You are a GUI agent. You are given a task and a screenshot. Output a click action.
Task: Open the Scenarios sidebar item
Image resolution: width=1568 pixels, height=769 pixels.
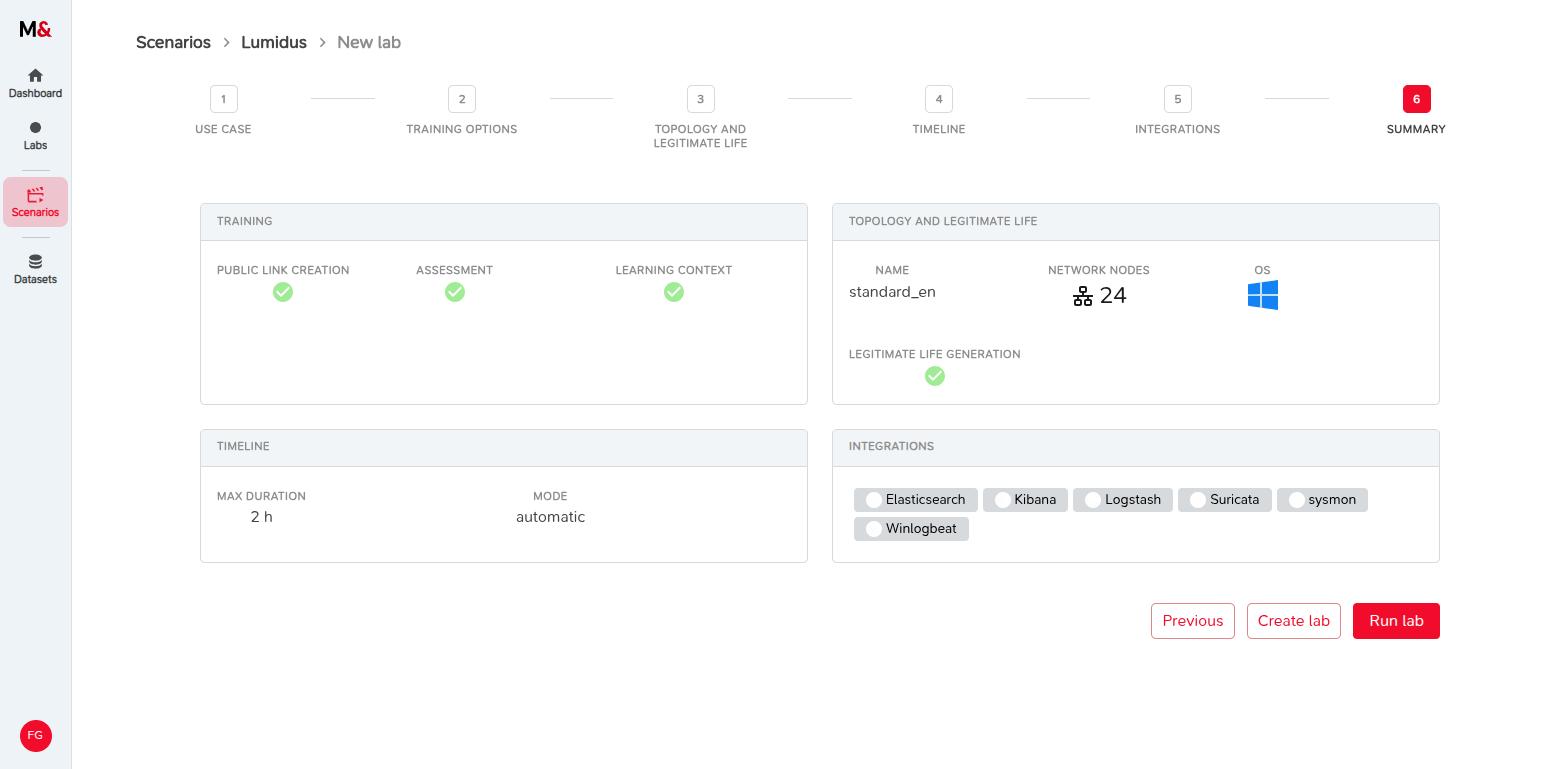click(x=35, y=202)
